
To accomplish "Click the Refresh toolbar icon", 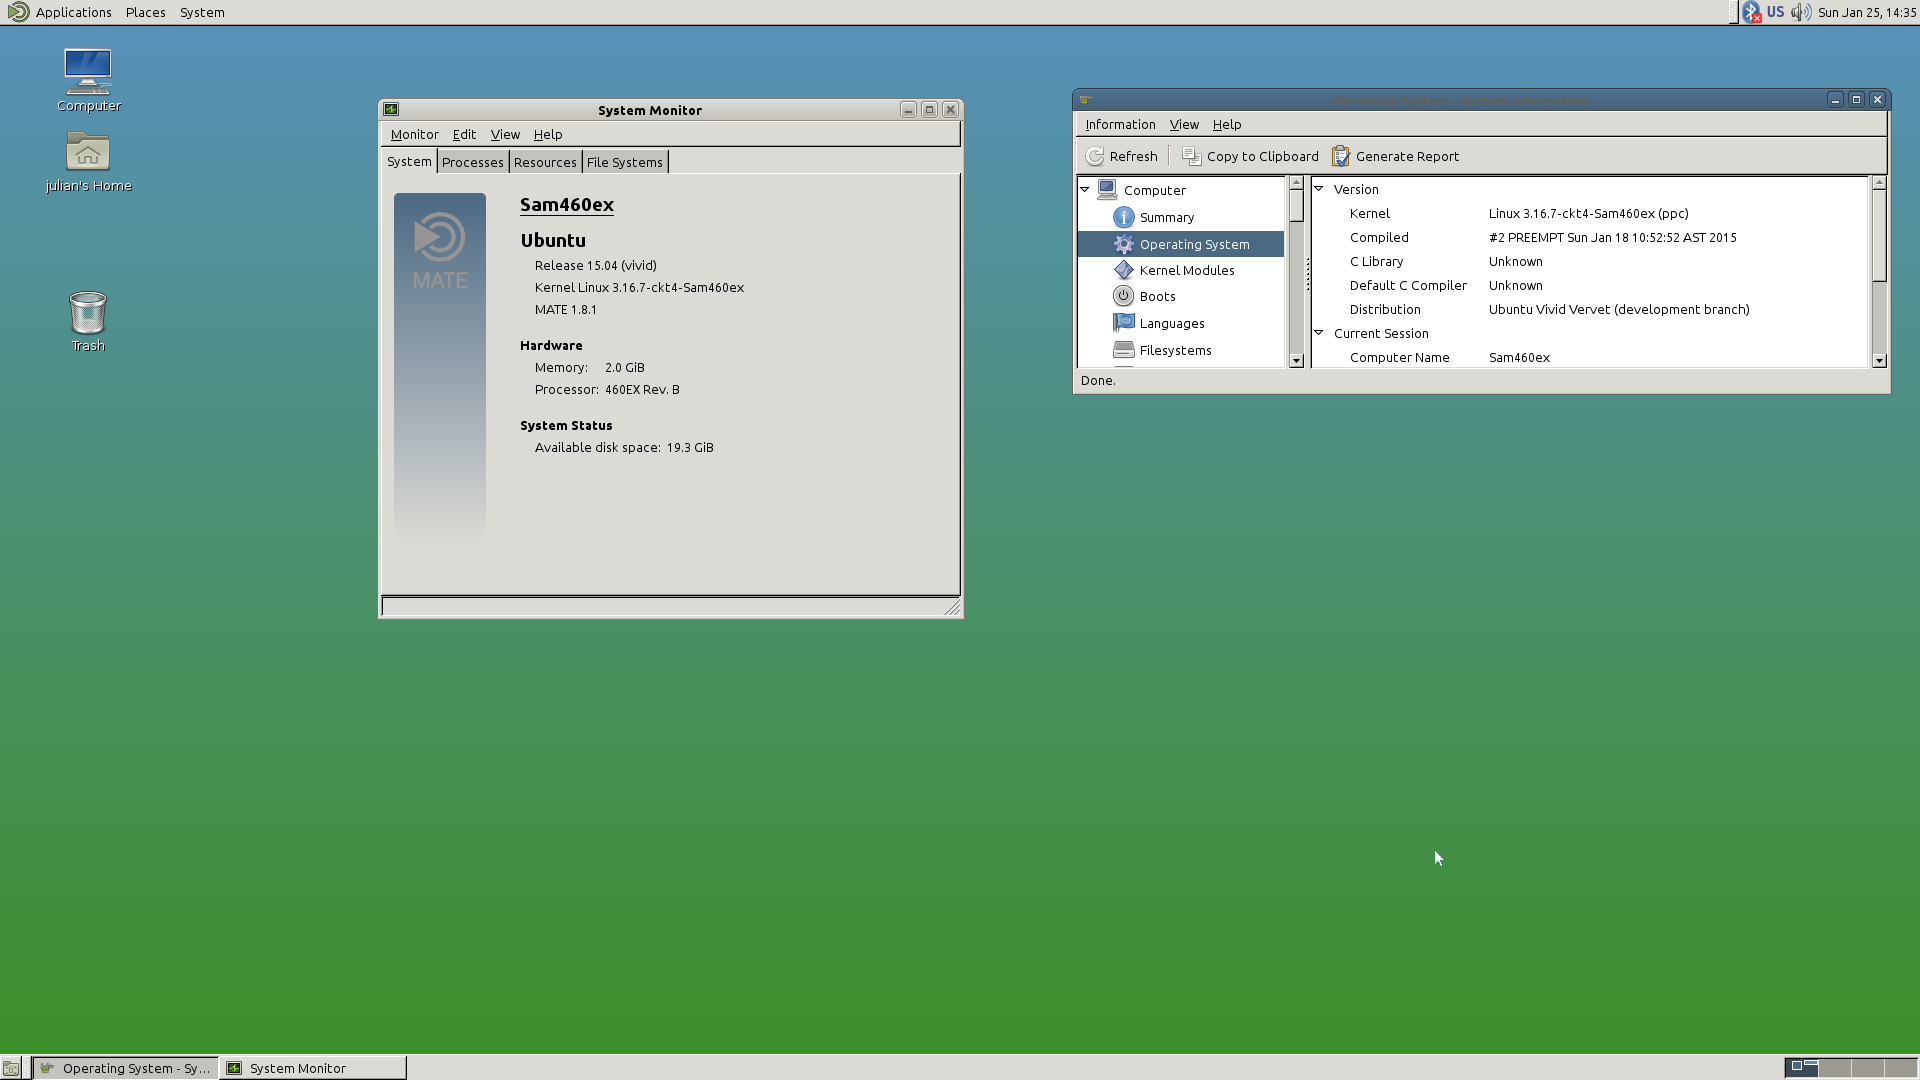I will (x=1096, y=157).
